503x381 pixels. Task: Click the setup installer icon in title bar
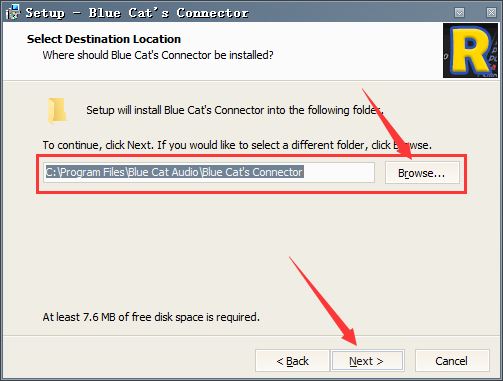[13, 12]
